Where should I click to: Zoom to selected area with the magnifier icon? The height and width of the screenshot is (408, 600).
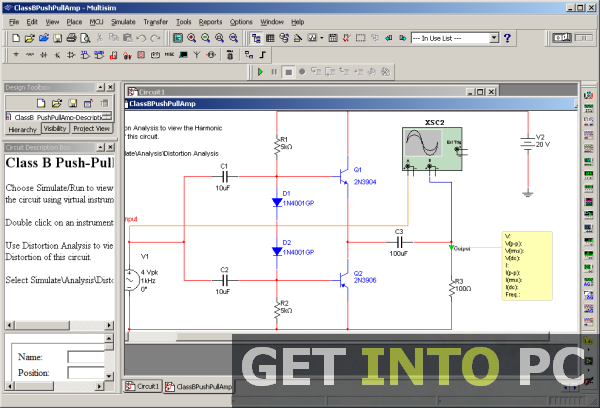219,38
